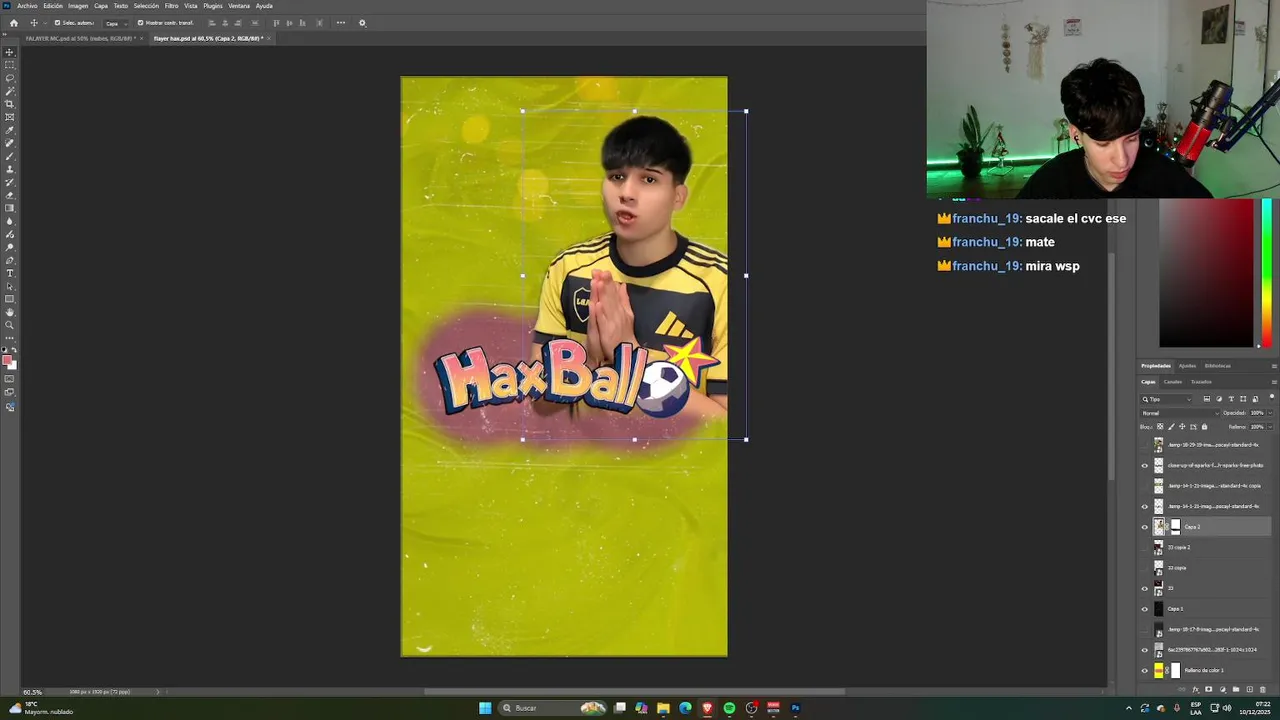Select the Horizontal Type tool

pyautogui.click(x=10, y=273)
